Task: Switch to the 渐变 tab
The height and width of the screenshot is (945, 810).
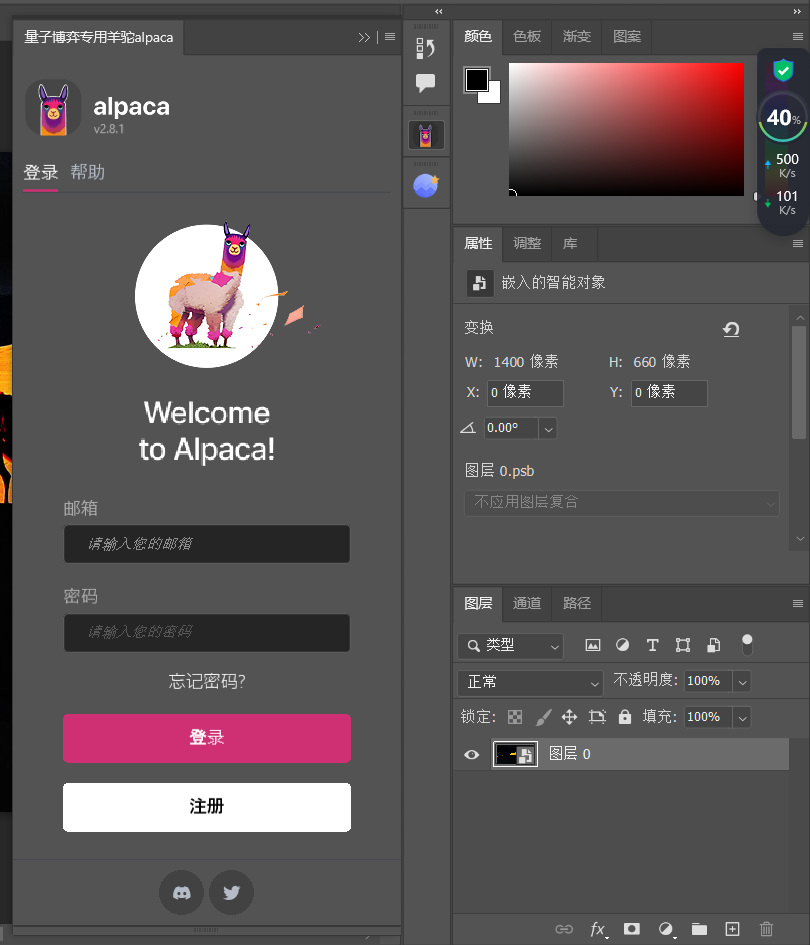Action: click(x=577, y=37)
